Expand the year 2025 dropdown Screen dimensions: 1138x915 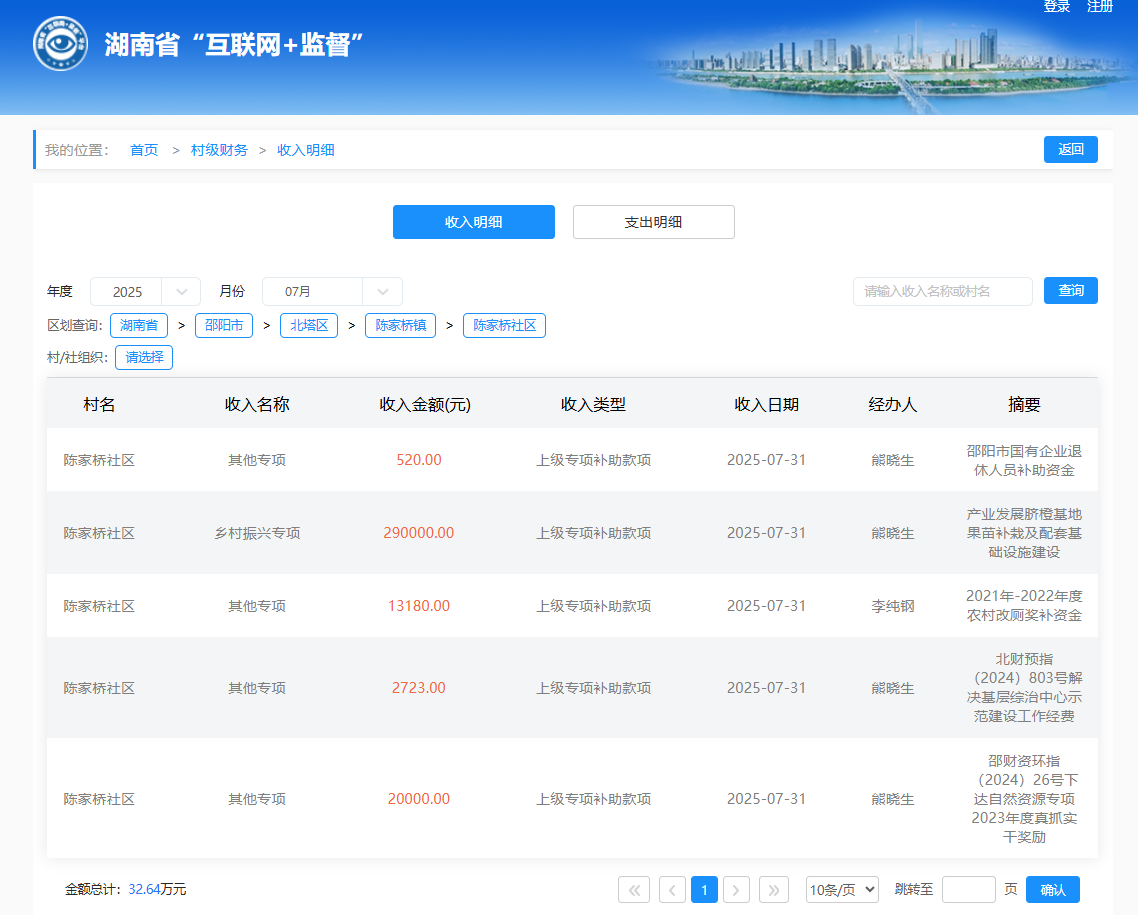[x=145, y=292]
